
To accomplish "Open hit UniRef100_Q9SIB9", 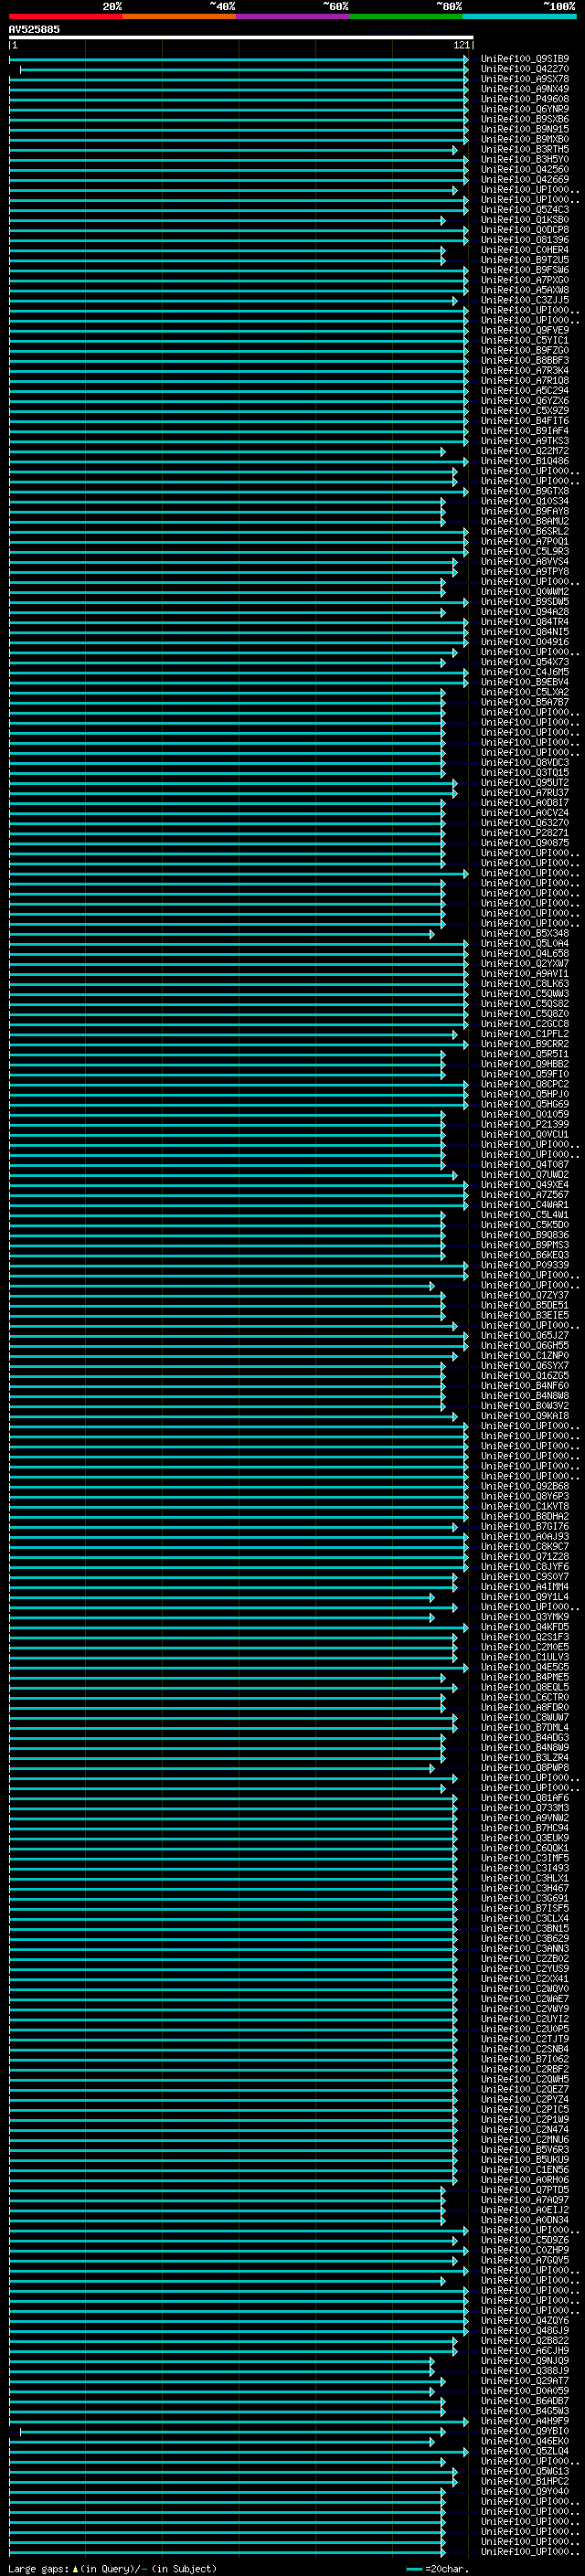I will pos(525,59).
